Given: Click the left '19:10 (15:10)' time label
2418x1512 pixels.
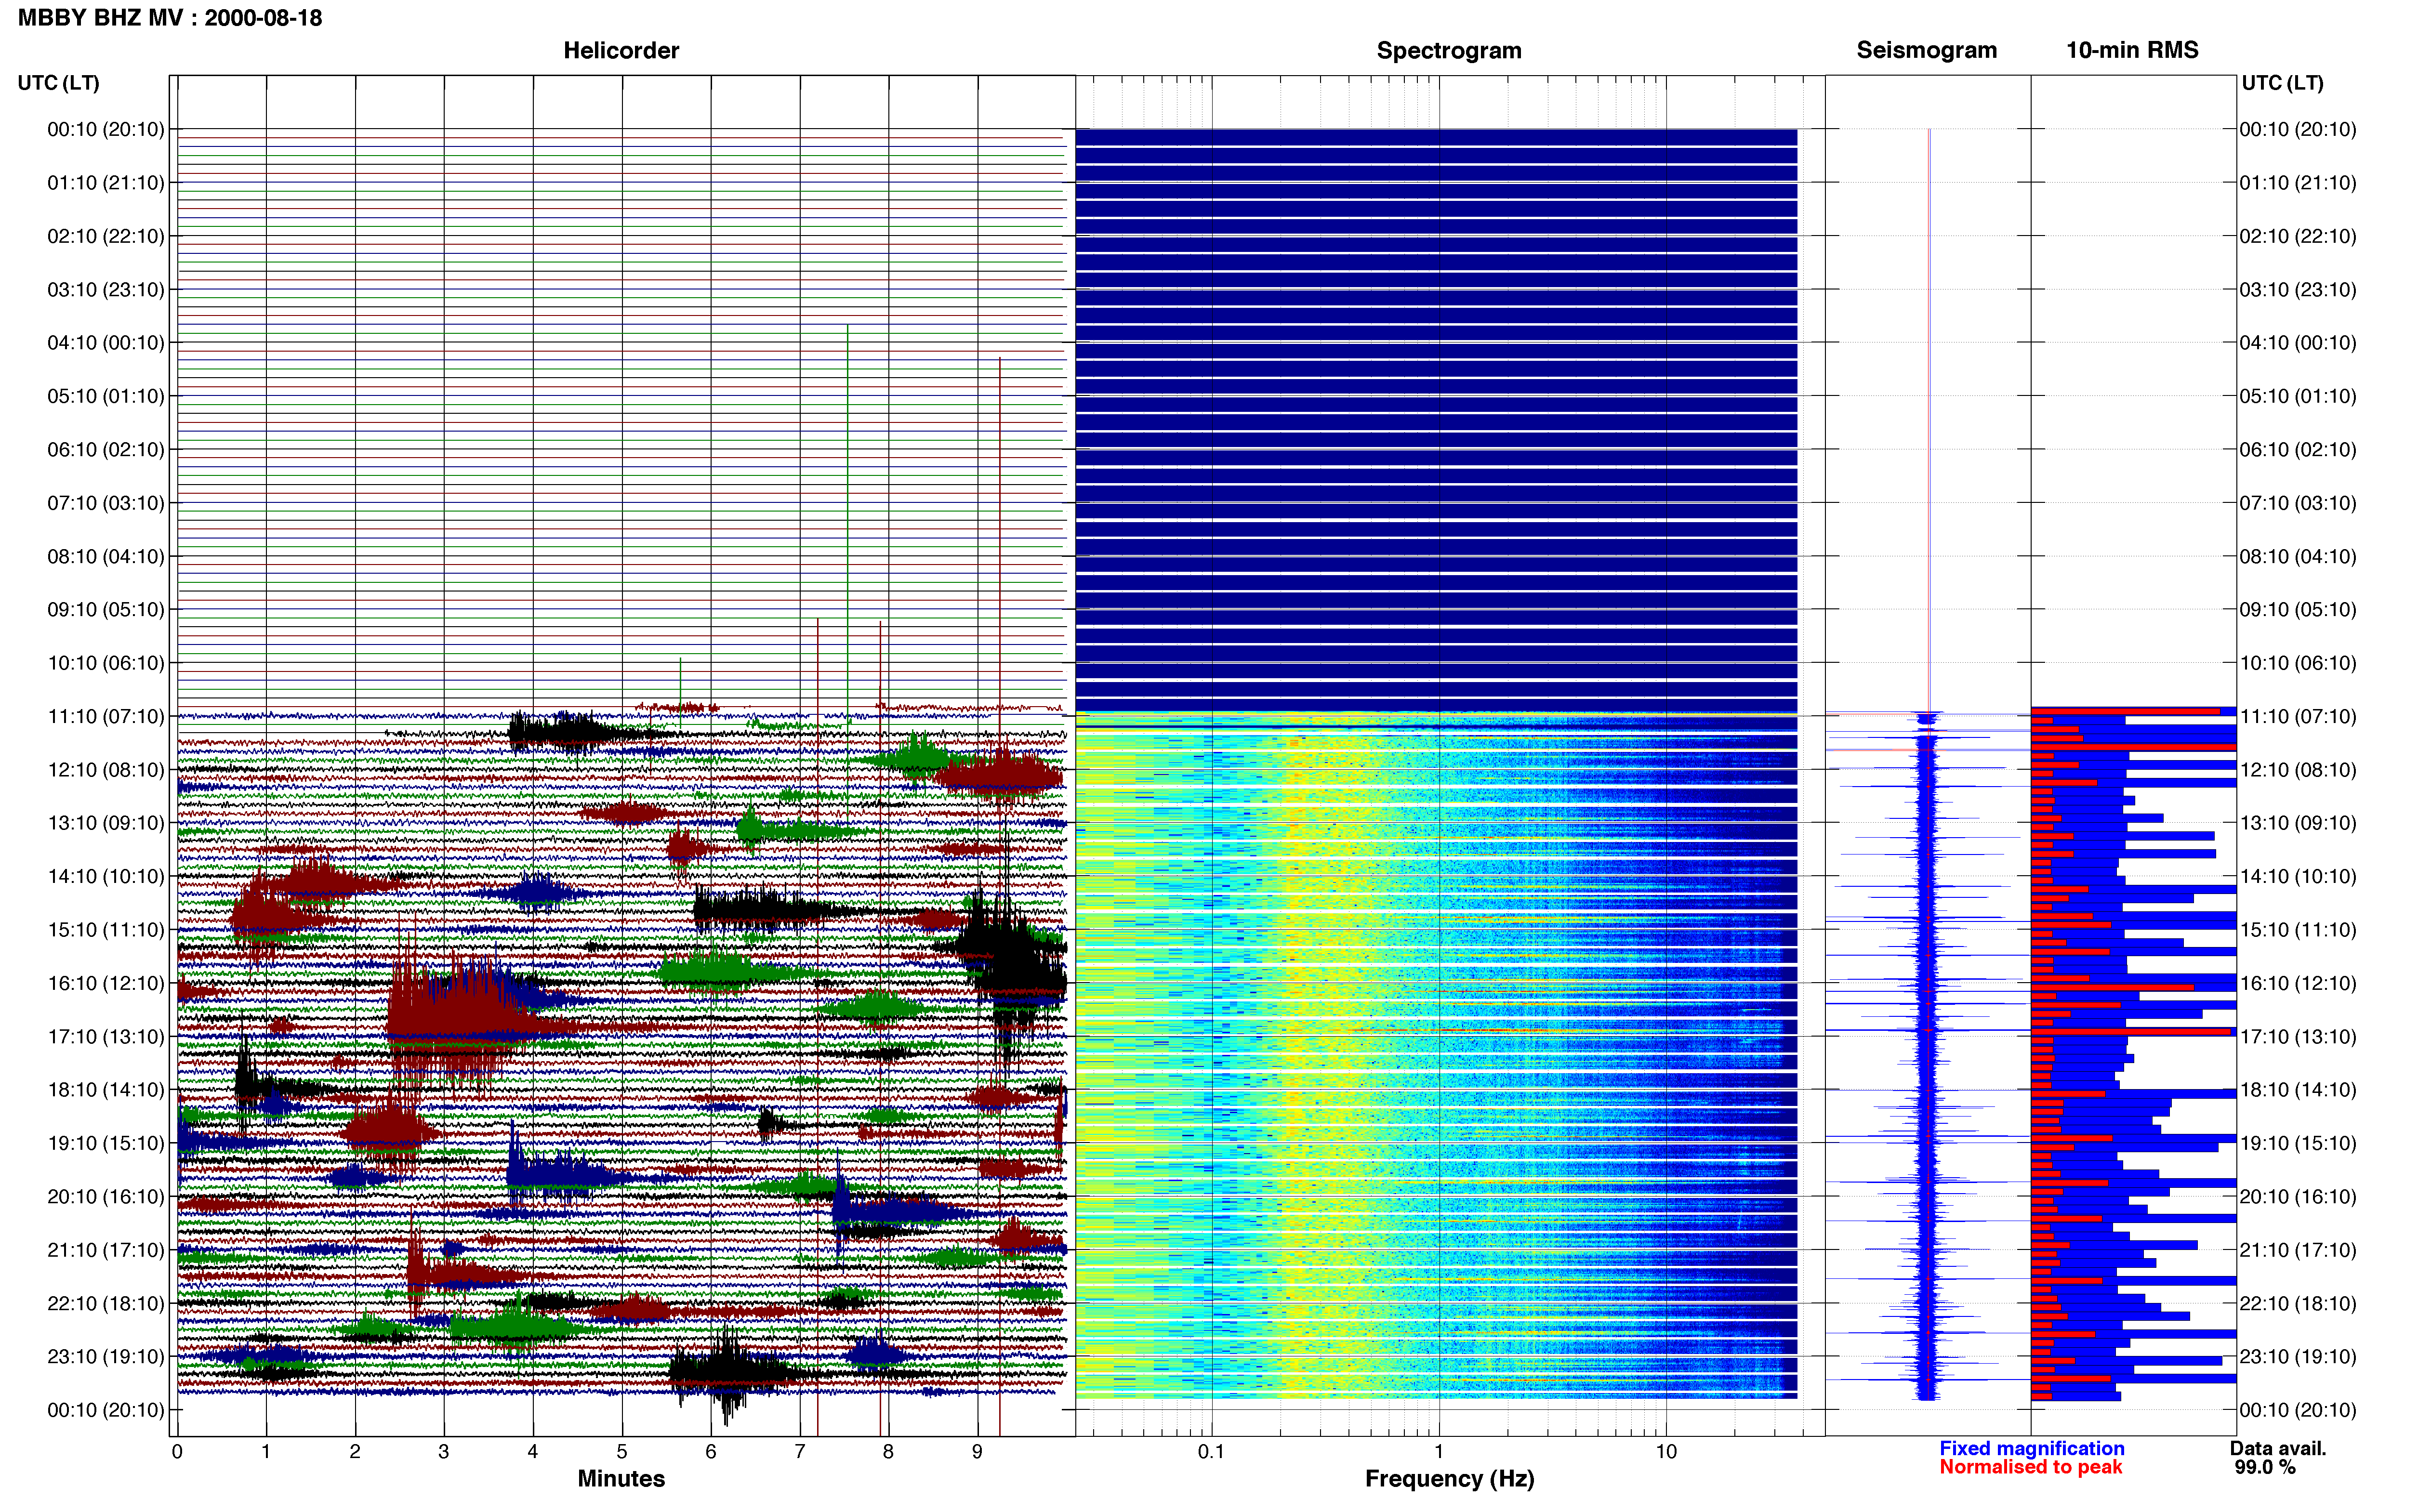Looking at the screenshot, I should point(106,1143).
